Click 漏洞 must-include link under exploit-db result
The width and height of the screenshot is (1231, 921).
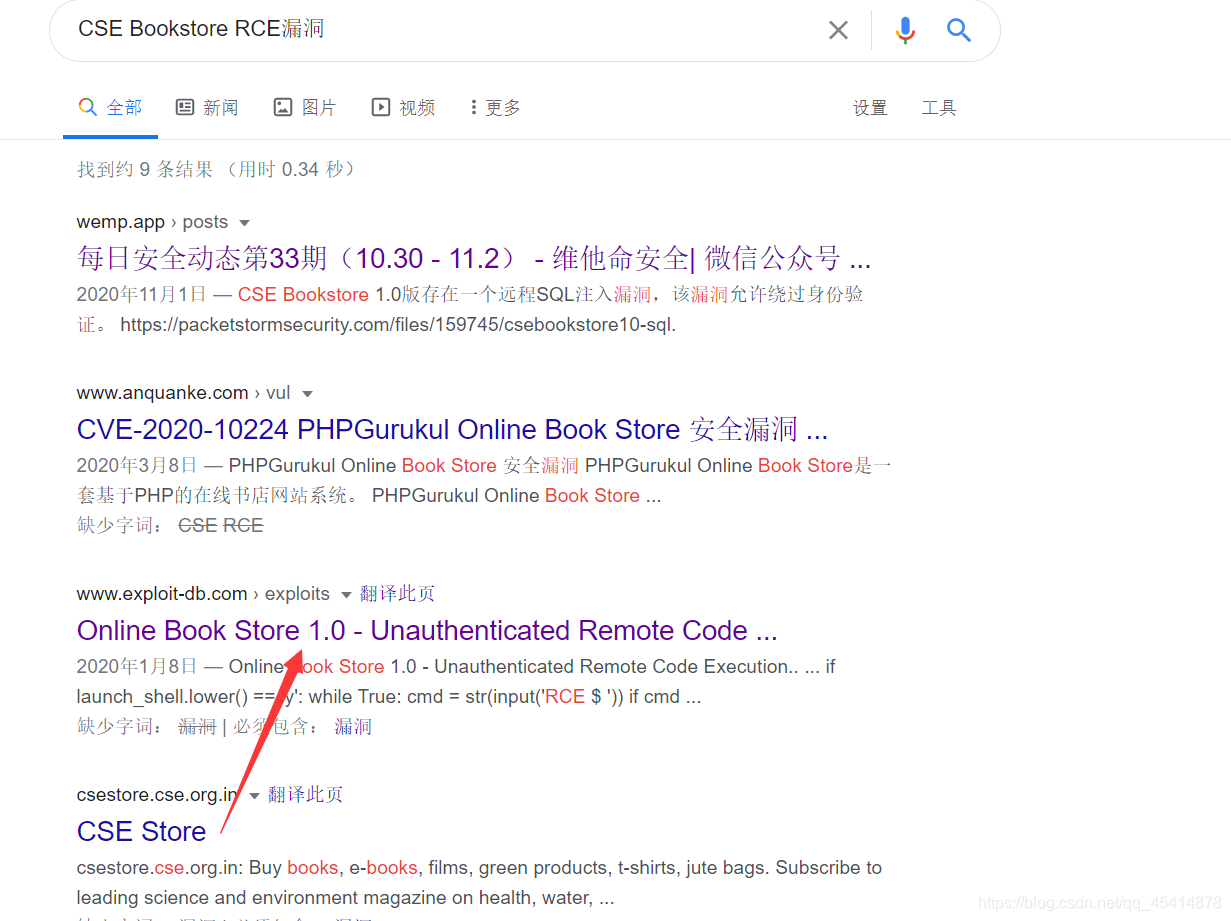pos(353,727)
